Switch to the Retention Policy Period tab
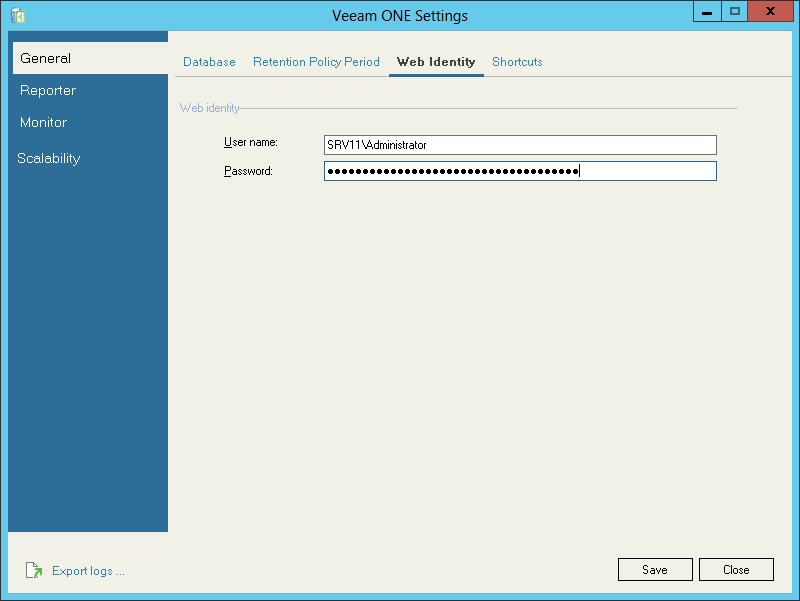Viewport: 800px width, 601px height. pos(316,62)
